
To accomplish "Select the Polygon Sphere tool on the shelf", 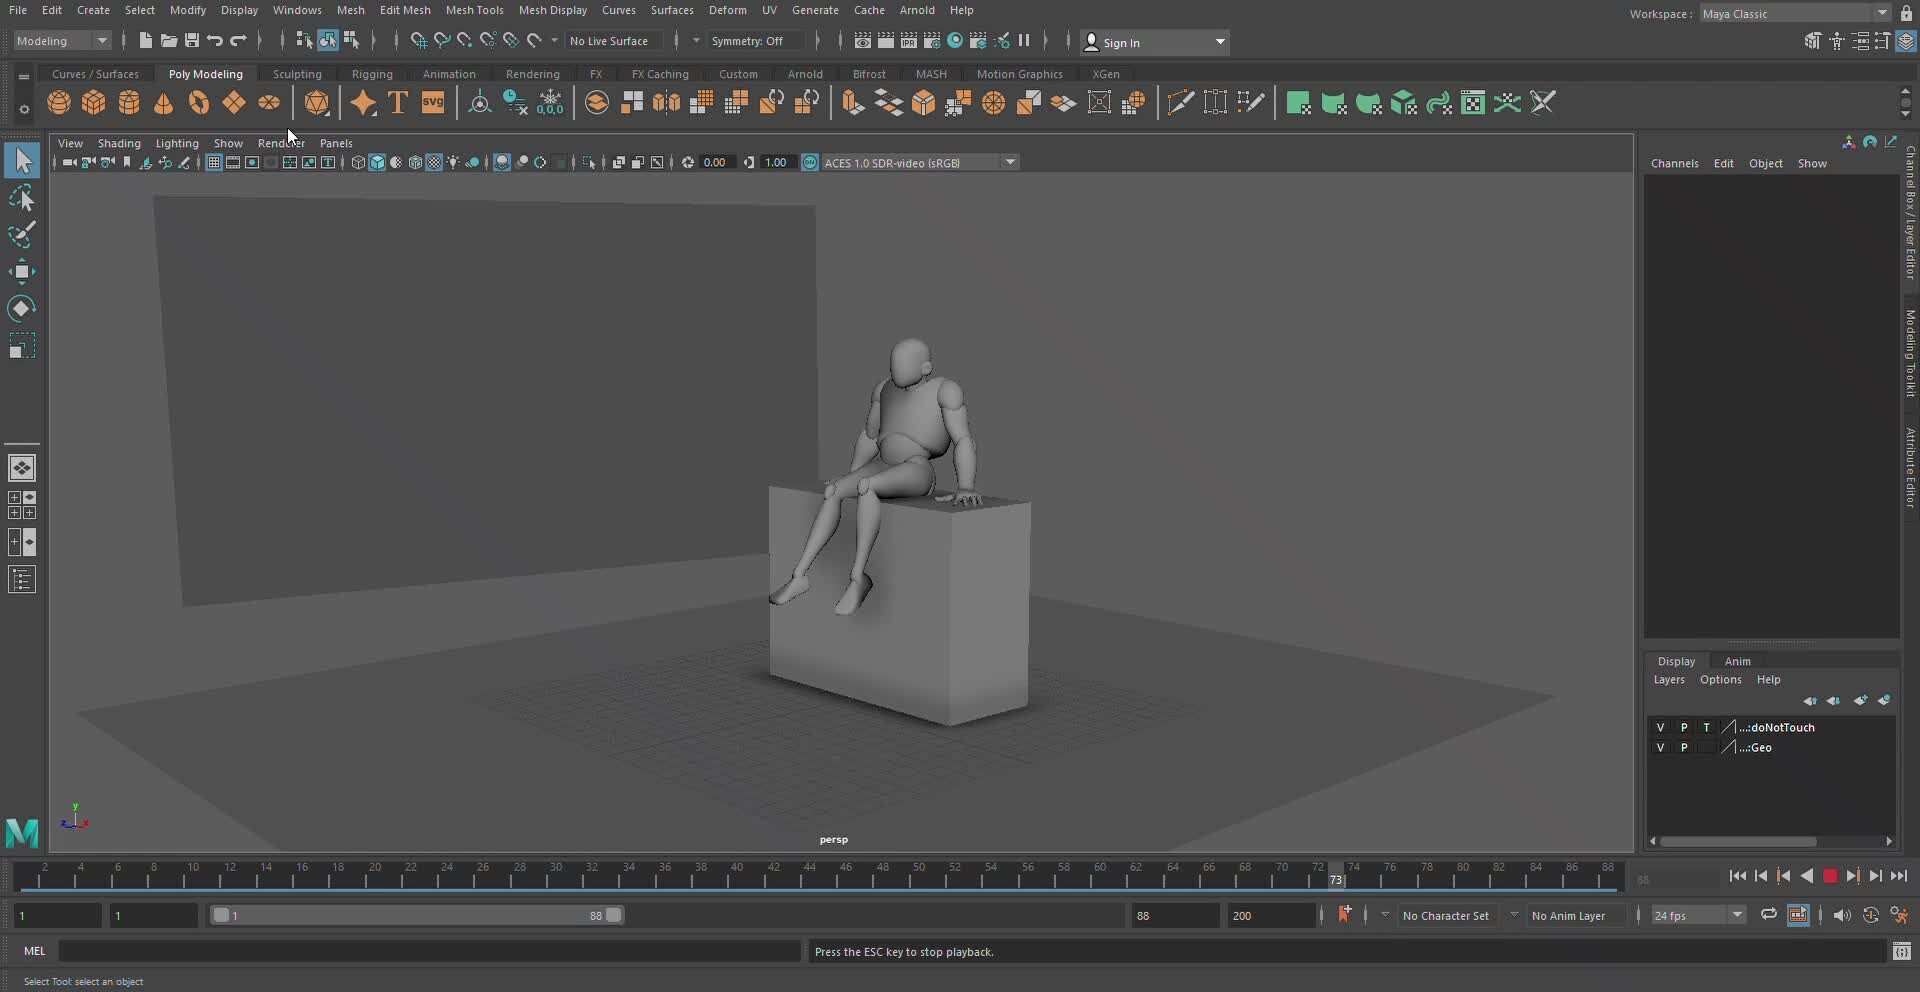I will pos(58,103).
